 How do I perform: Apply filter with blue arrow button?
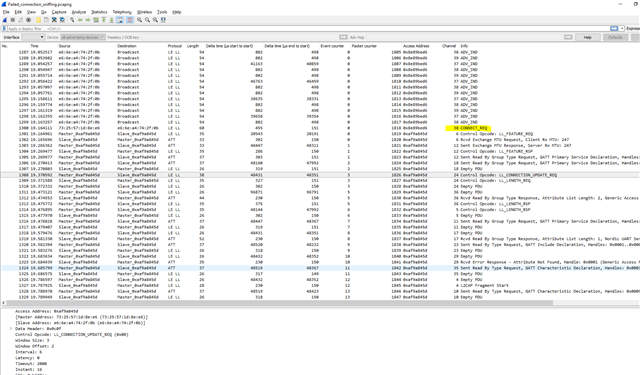point(614,29)
